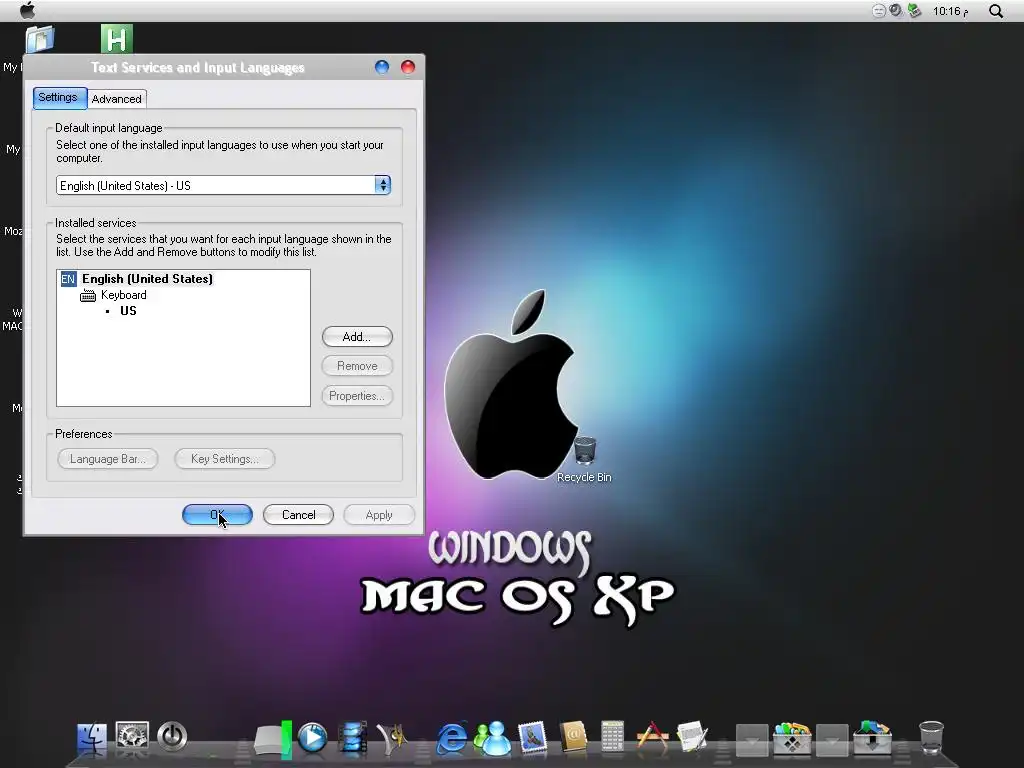Image resolution: width=1024 pixels, height=768 pixels.
Task: Select the US keyboard layout entry
Action: [128, 311]
